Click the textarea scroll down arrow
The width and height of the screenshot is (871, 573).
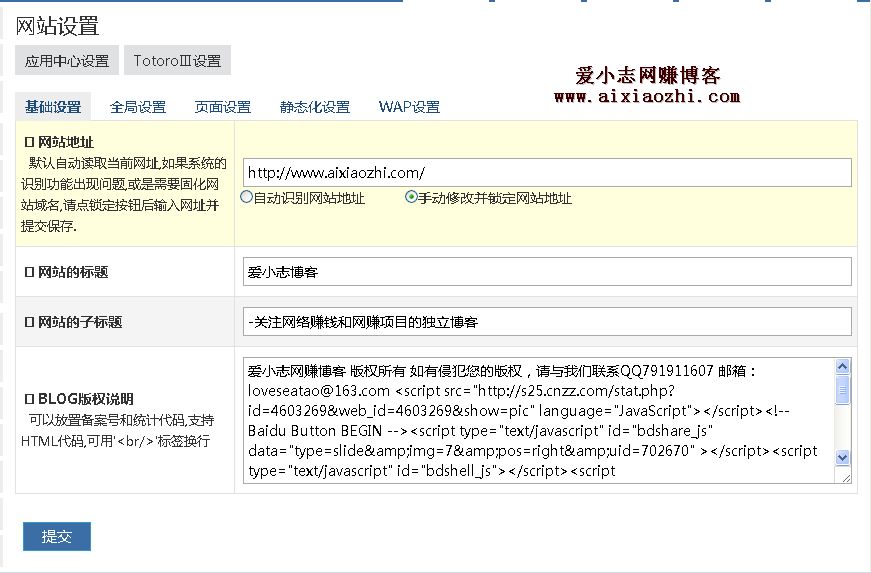[x=843, y=458]
